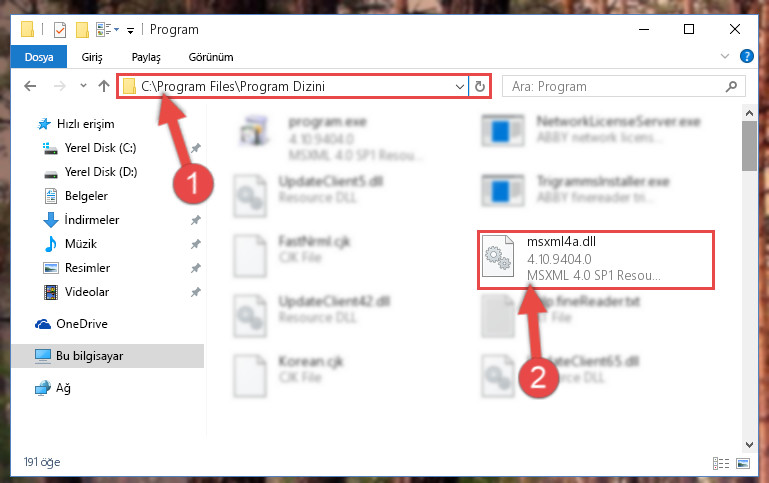The height and width of the screenshot is (483, 769).
Task: Toggle the pin next to Müzik
Action: [x=196, y=244]
